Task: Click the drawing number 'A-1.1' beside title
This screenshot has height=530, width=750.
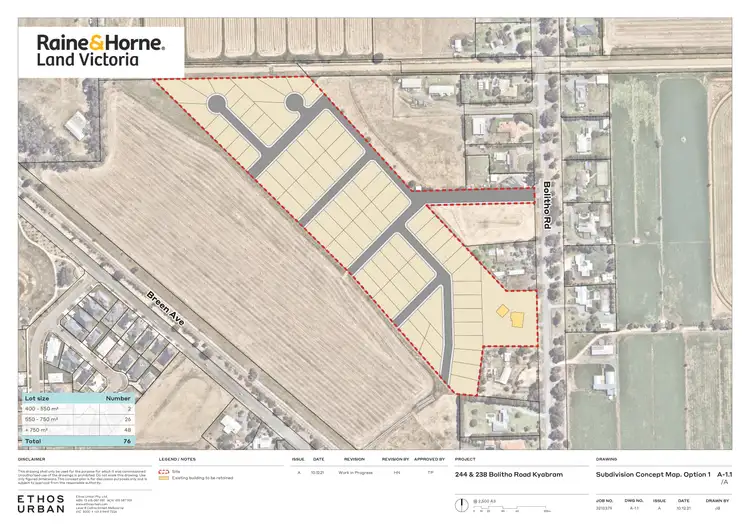Action: point(725,475)
